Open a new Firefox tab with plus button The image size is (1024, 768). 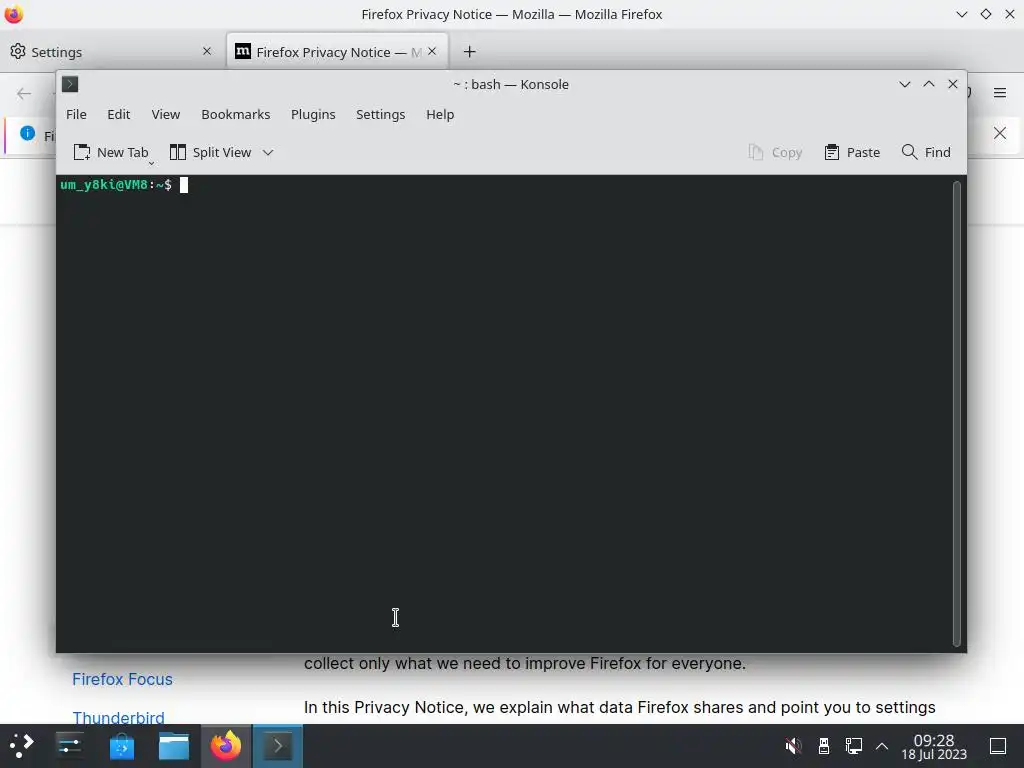point(470,52)
